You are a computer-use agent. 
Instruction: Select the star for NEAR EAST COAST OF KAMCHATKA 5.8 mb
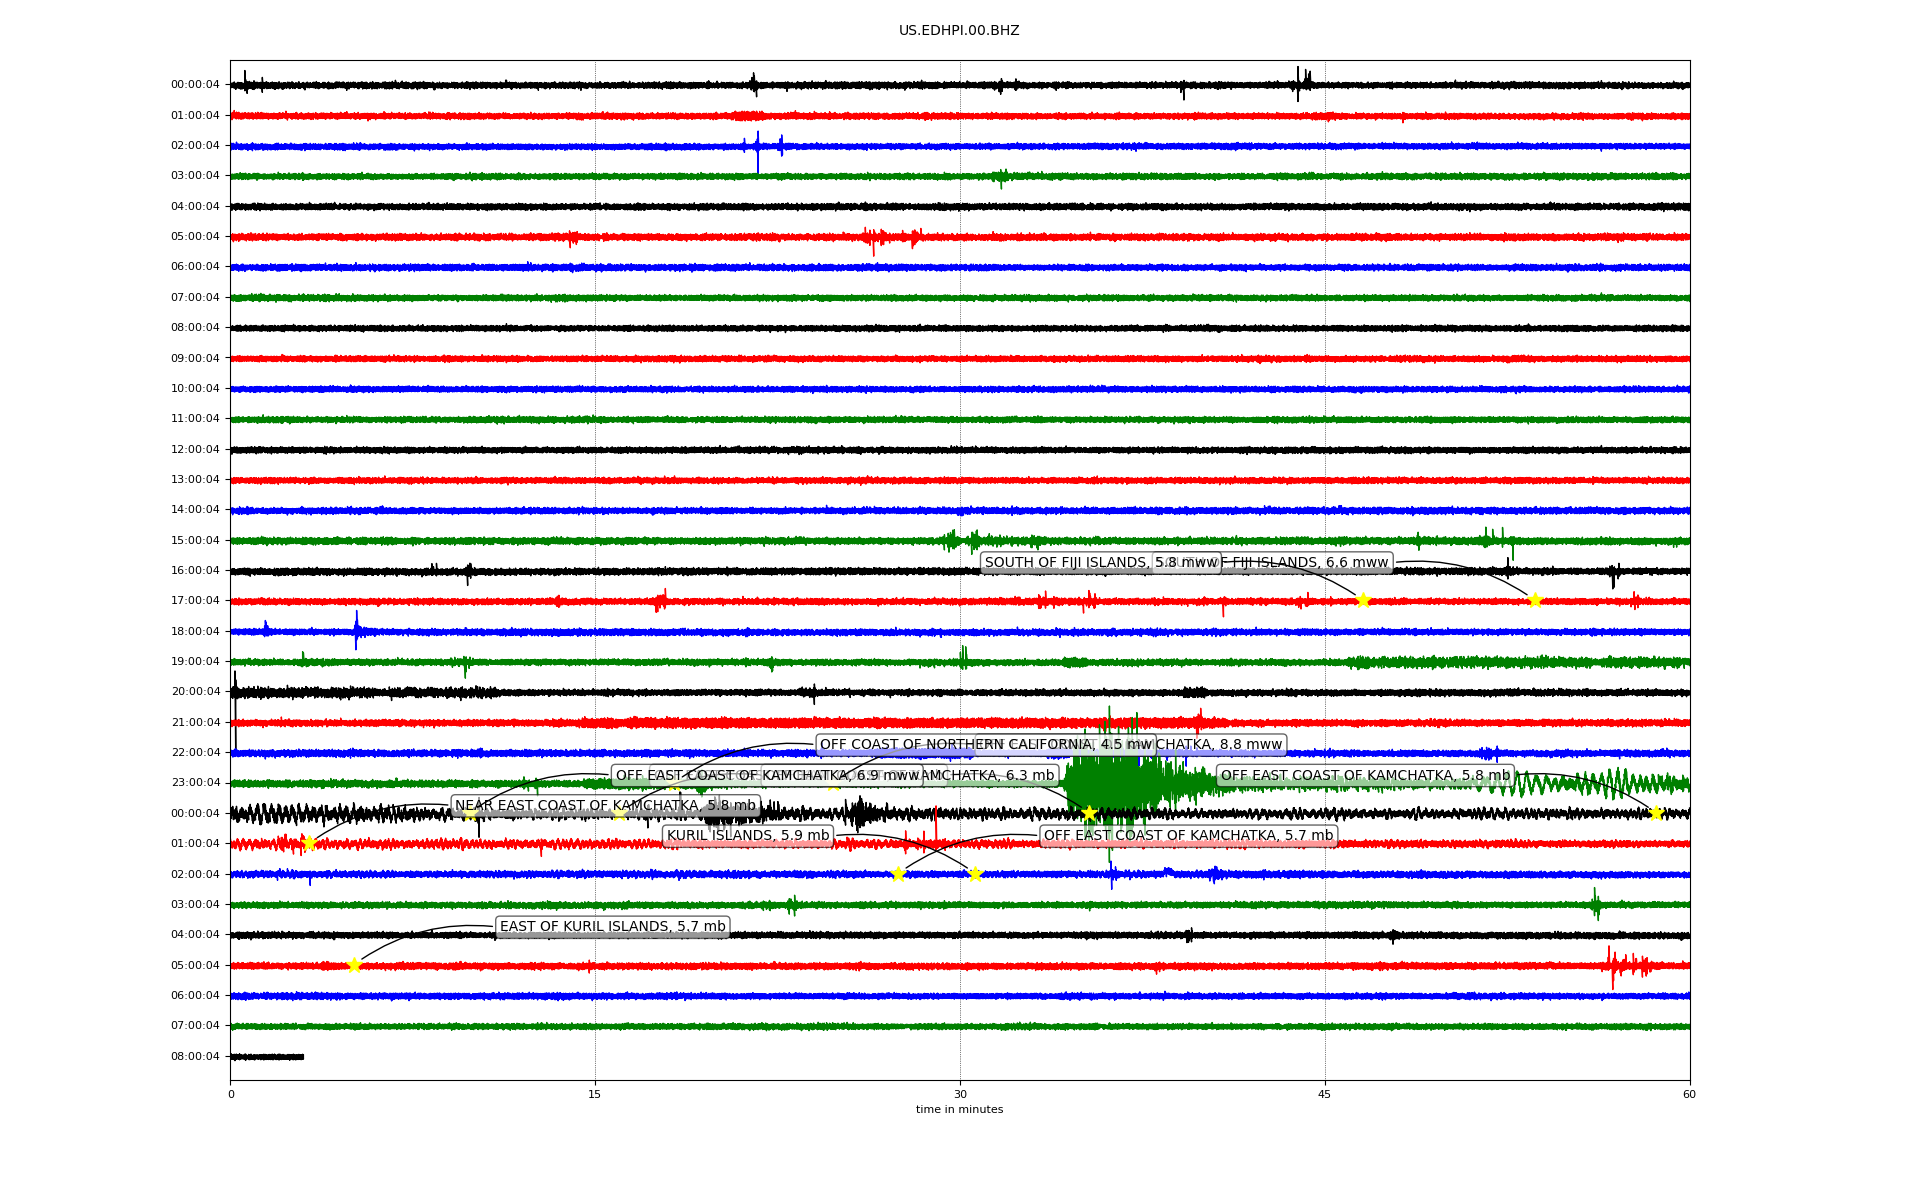[309, 843]
